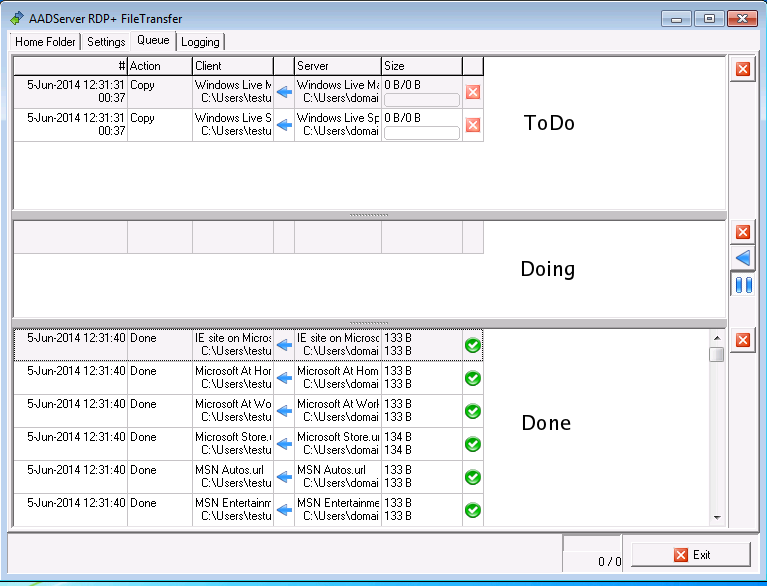The width and height of the screenshot is (767, 586).
Task: Click progress bar of first ToDo item
Action: click(x=421, y=100)
